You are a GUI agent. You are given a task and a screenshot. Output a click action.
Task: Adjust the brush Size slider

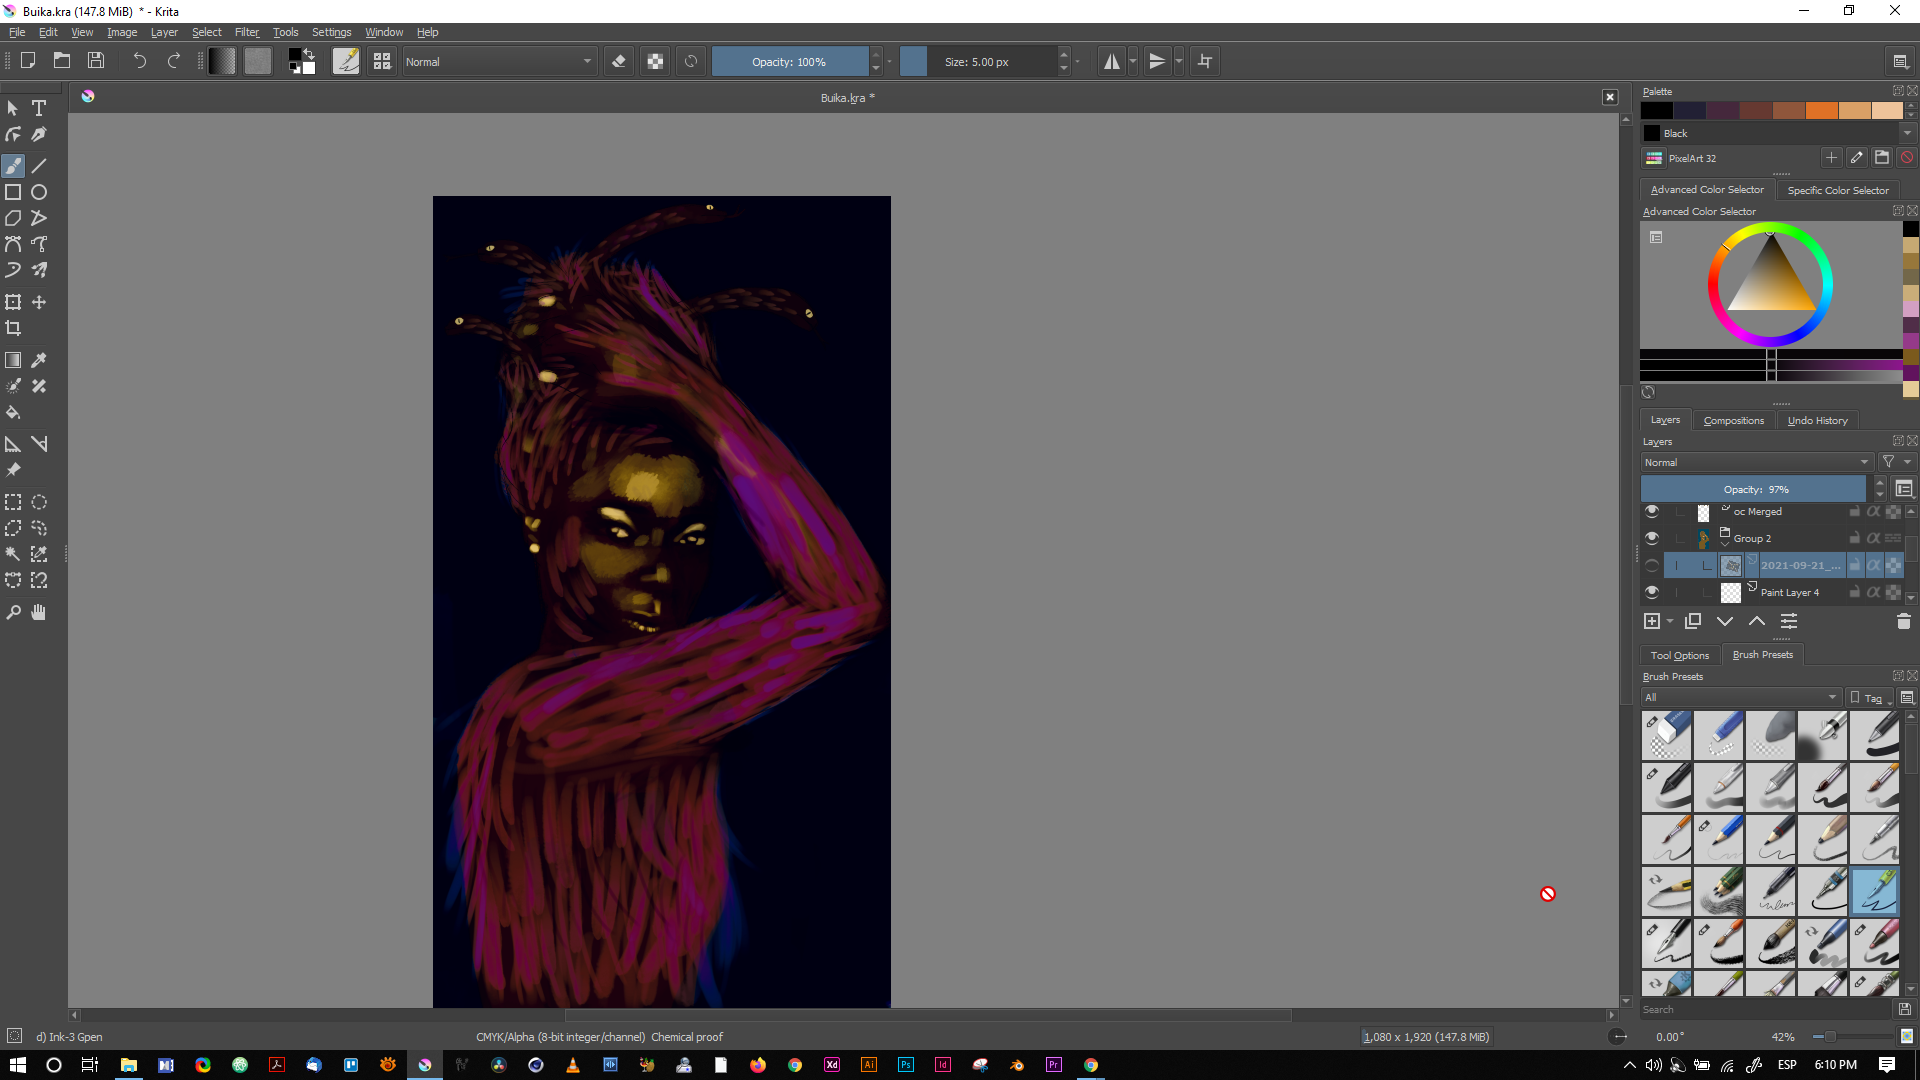point(977,61)
